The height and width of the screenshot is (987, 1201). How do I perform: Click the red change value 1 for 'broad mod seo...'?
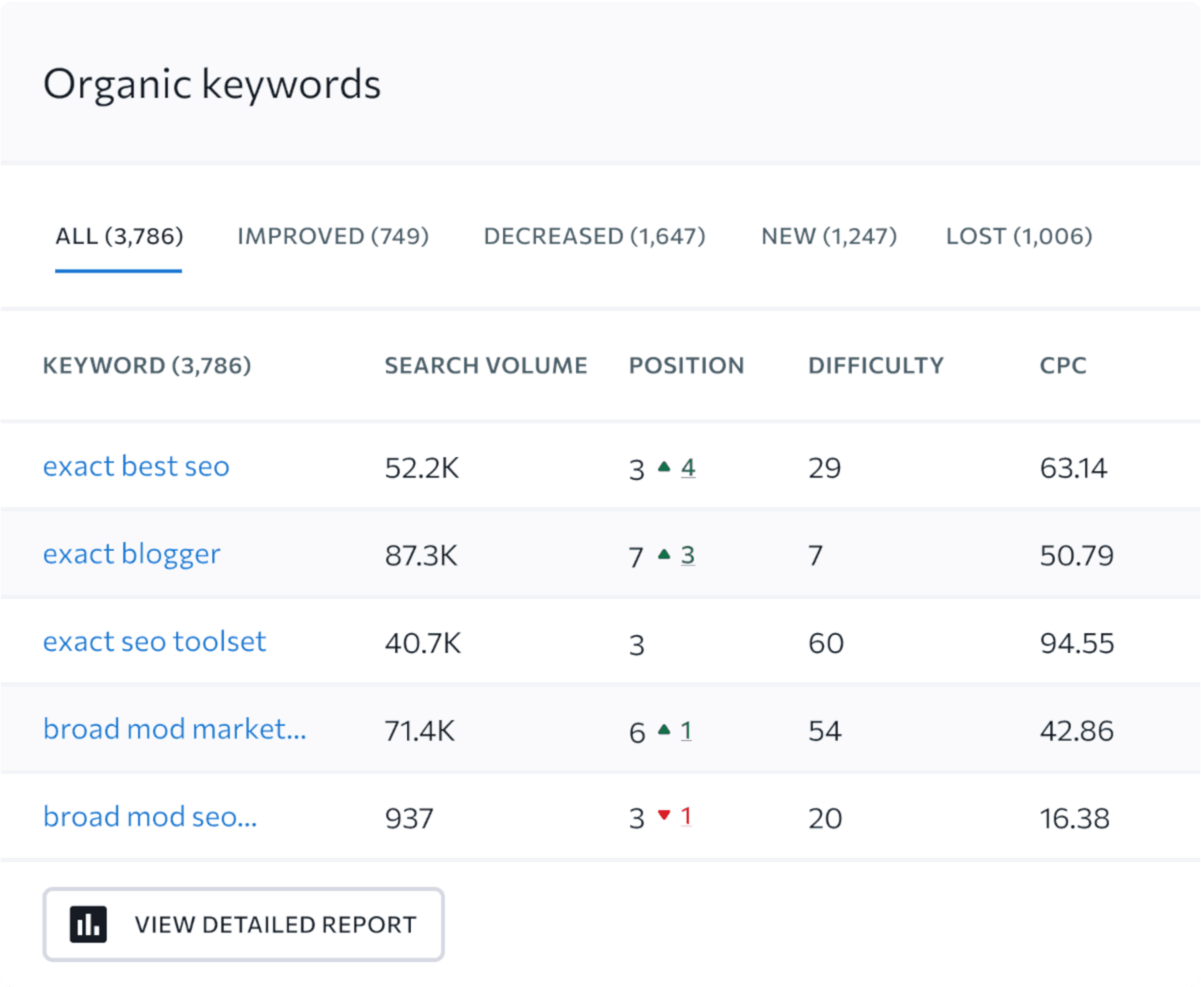(686, 817)
